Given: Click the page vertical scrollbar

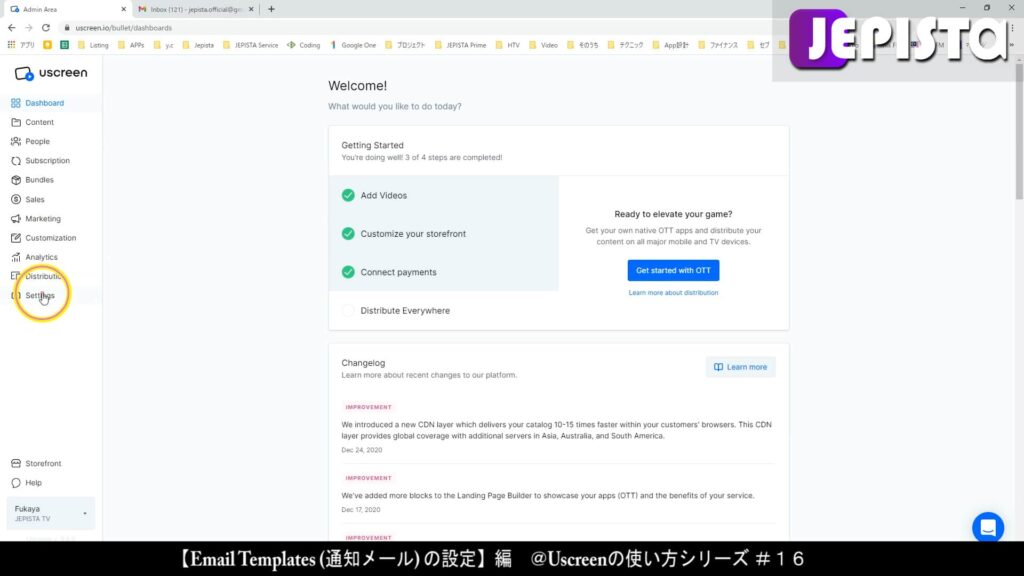Looking at the screenshot, I should tap(1019, 131).
